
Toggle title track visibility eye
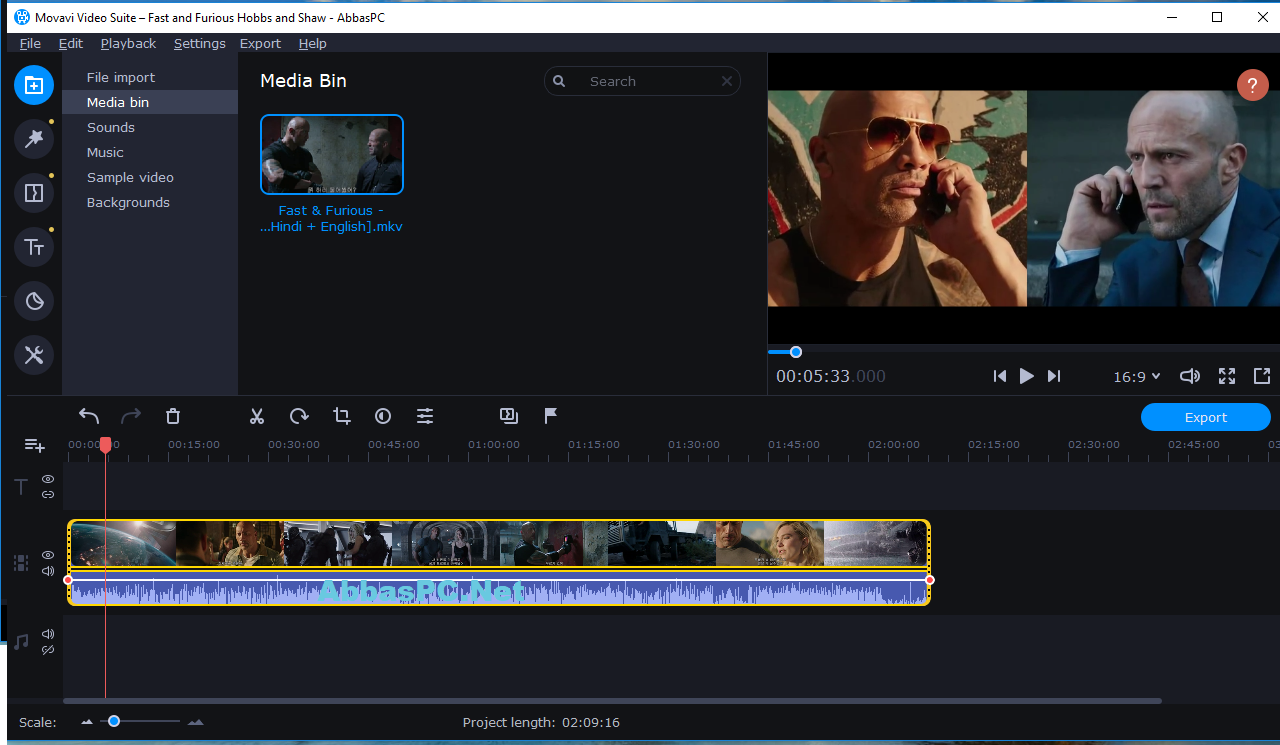point(48,479)
